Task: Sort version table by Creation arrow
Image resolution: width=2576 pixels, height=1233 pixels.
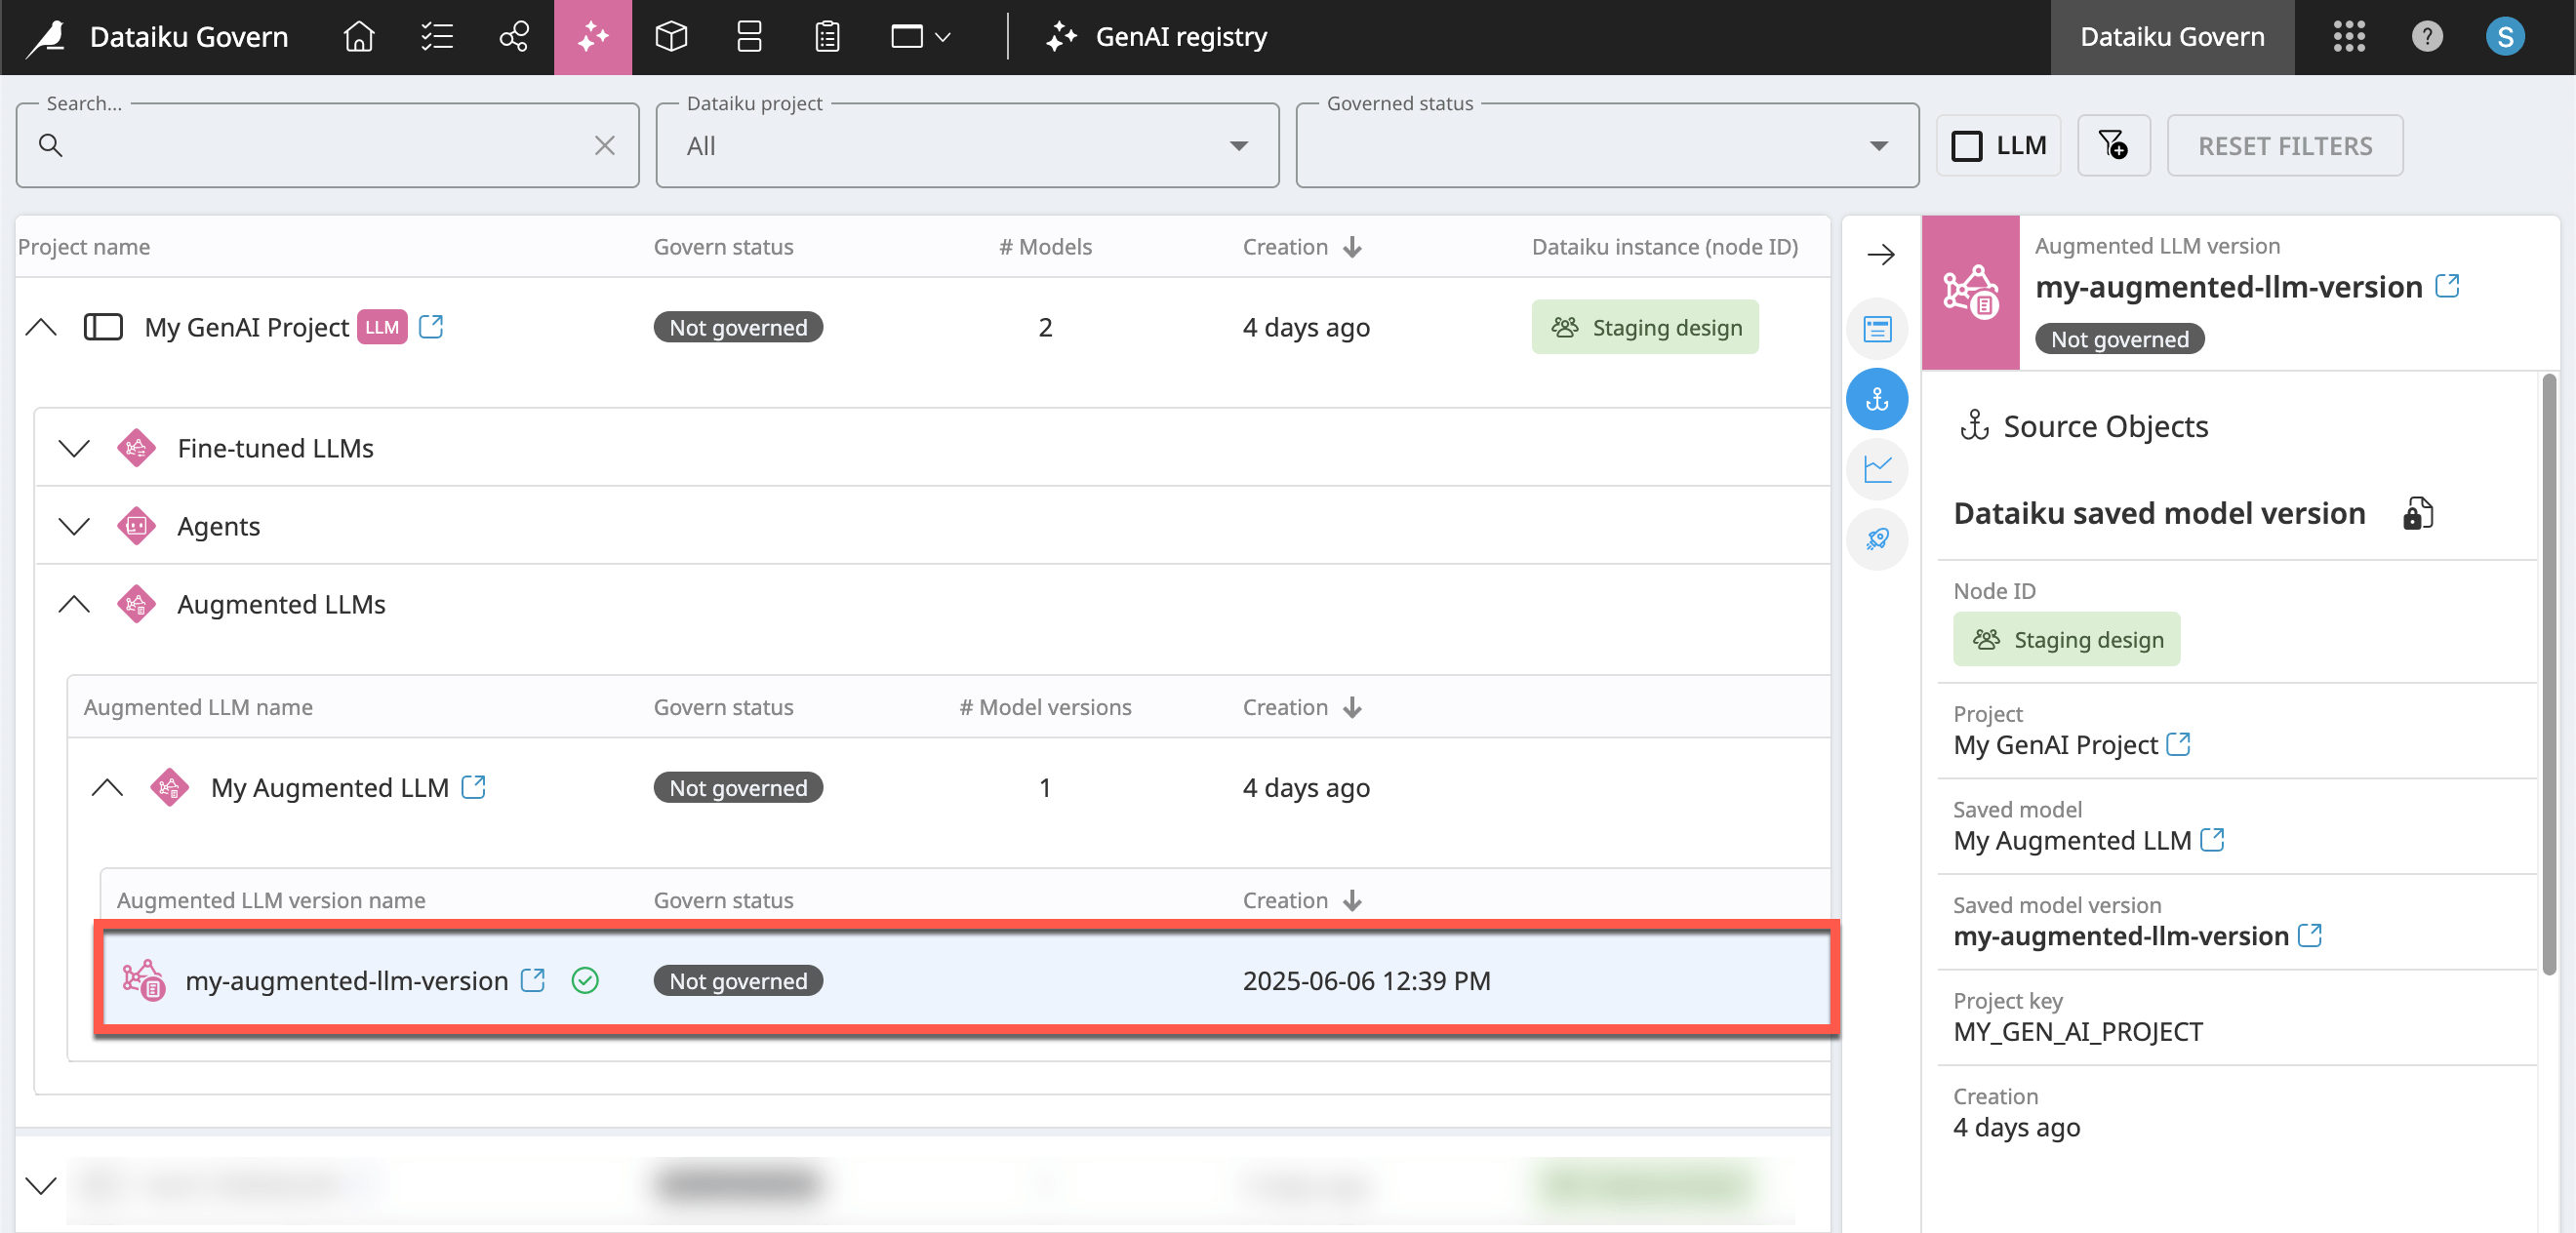Action: pos(1352,901)
